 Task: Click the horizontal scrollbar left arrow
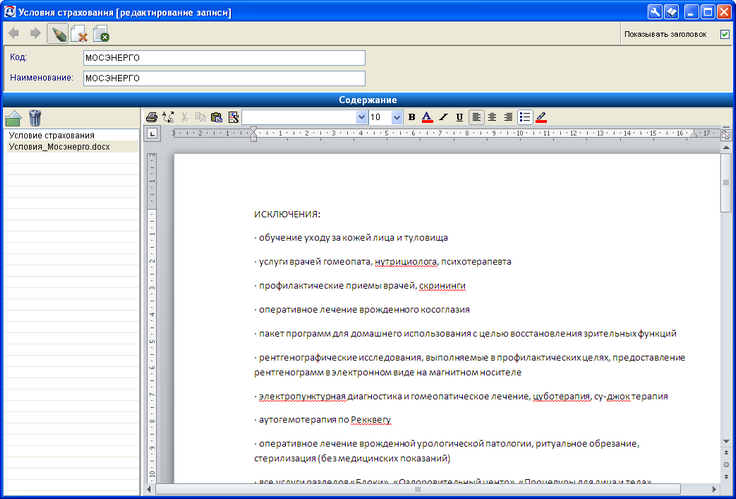pyautogui.click(x=149, y=489)
